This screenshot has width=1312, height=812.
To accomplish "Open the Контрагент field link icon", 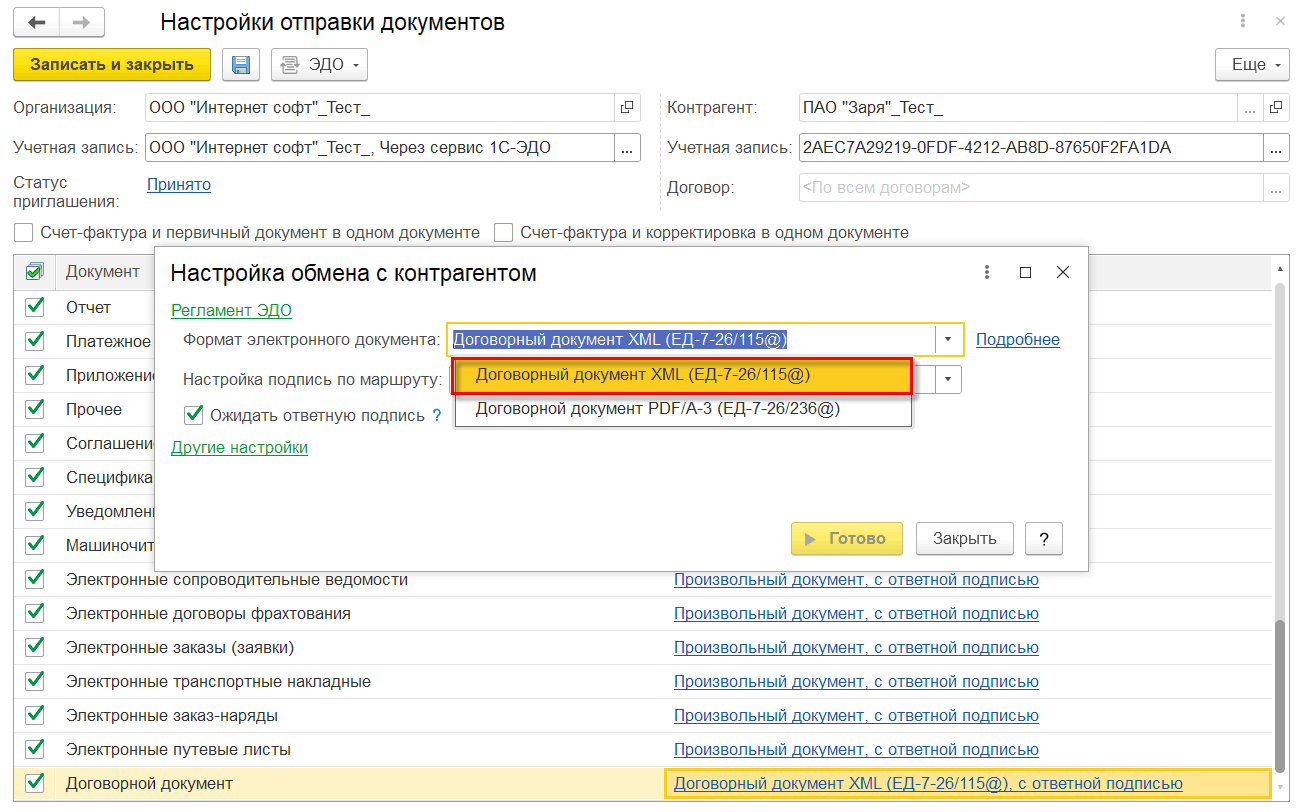I will point(1275,107).
